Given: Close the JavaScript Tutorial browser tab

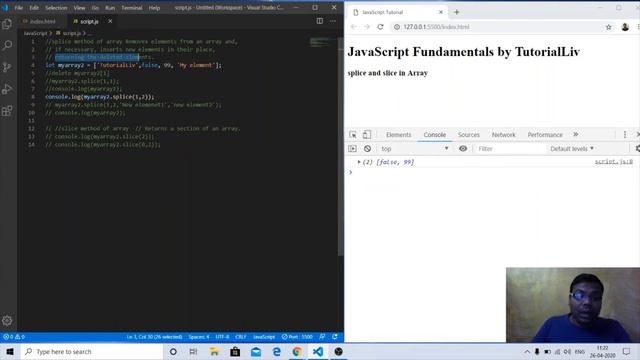Looking at the screenshot, I should 440,12.
